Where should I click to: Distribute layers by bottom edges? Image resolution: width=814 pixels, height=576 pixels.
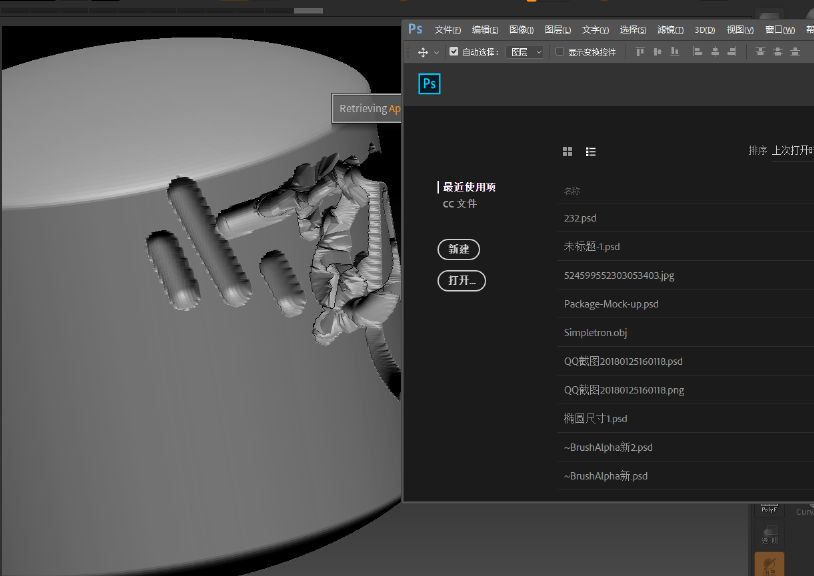click(x=795, y=51)
